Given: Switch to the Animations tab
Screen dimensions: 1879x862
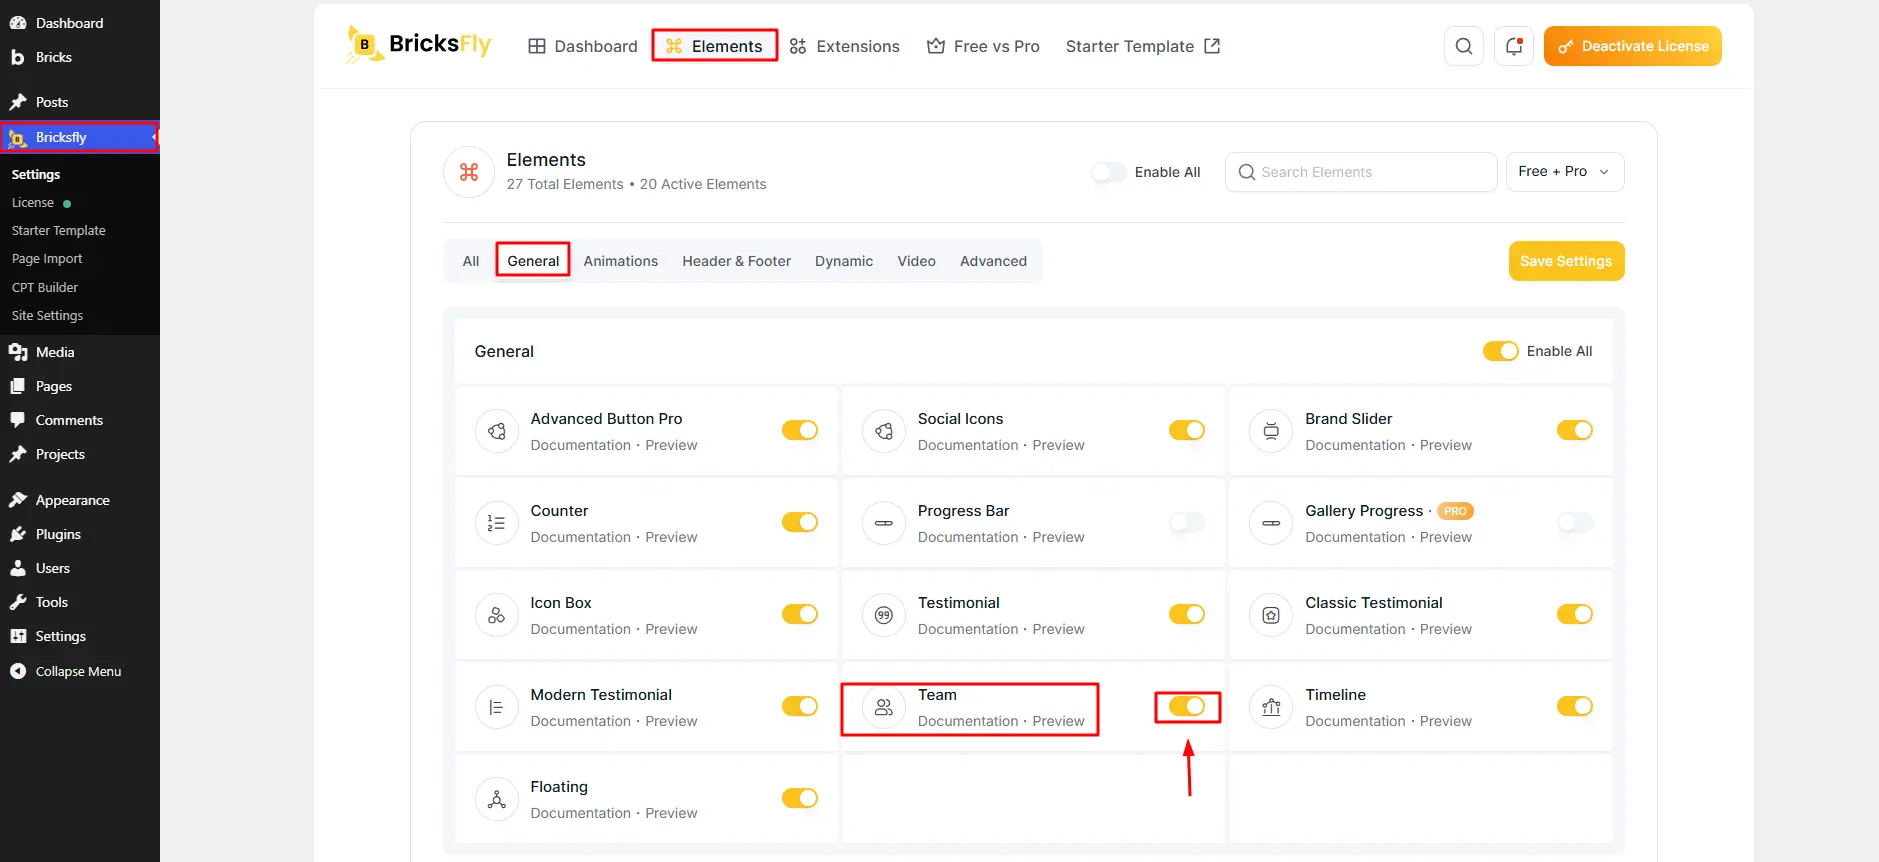Looking at the screenshot, I should coord(621,261).
